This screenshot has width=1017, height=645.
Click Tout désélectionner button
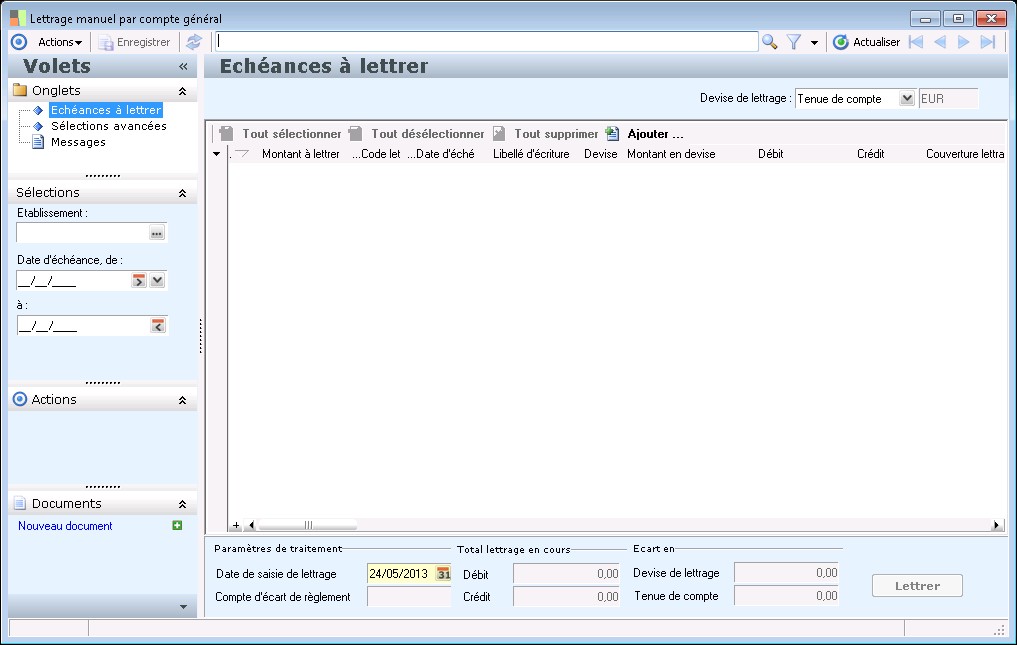coord(416,134)
